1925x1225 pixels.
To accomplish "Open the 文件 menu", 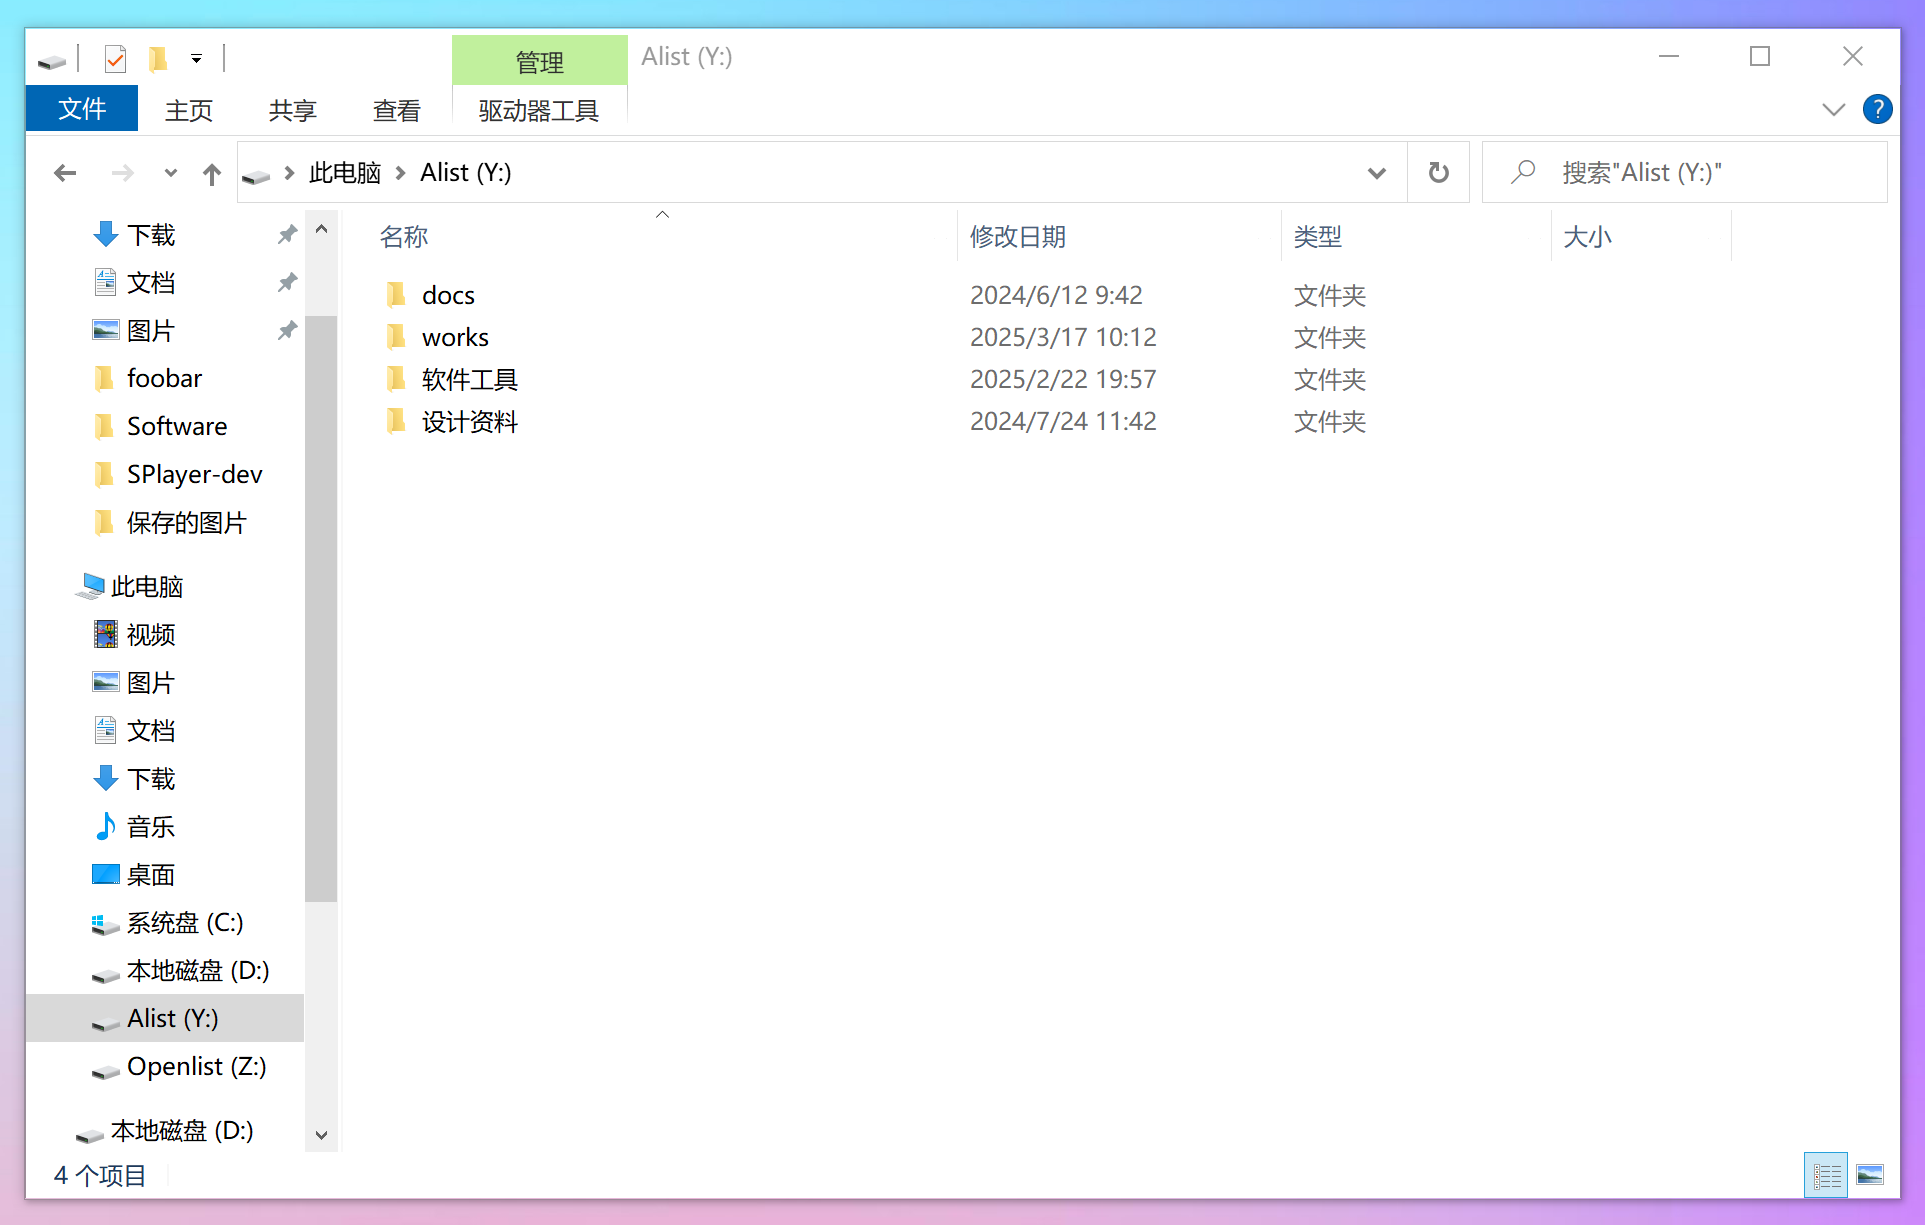I will 81,108.
